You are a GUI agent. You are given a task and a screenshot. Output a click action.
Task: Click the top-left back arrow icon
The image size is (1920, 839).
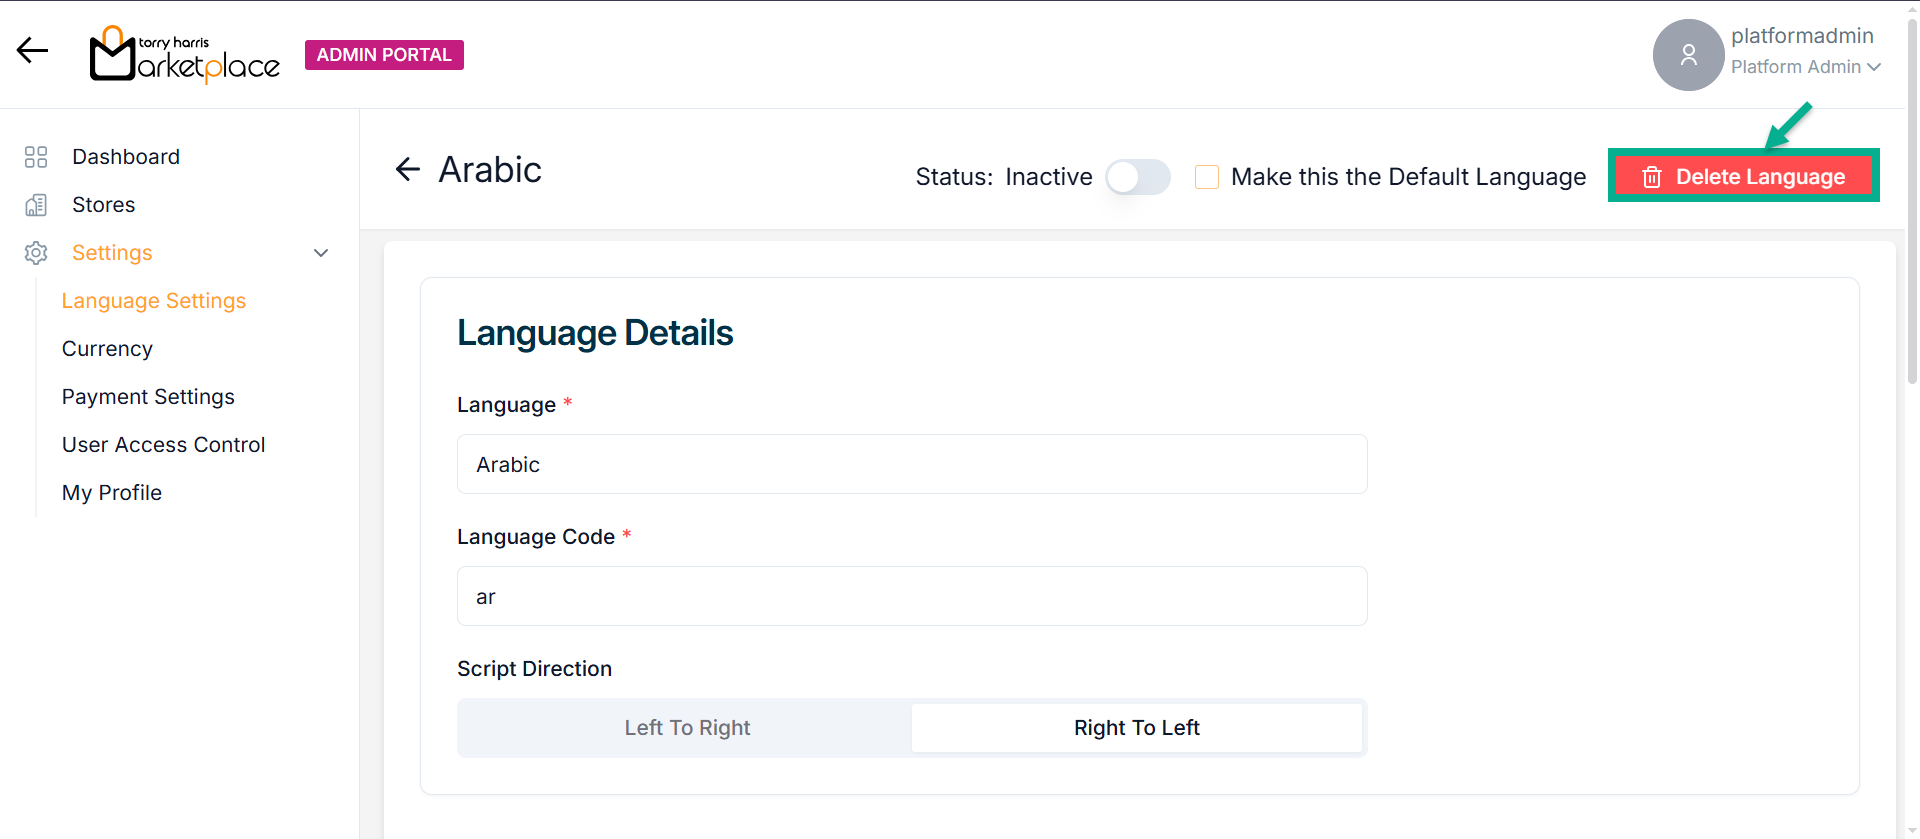tap(32, 51)
